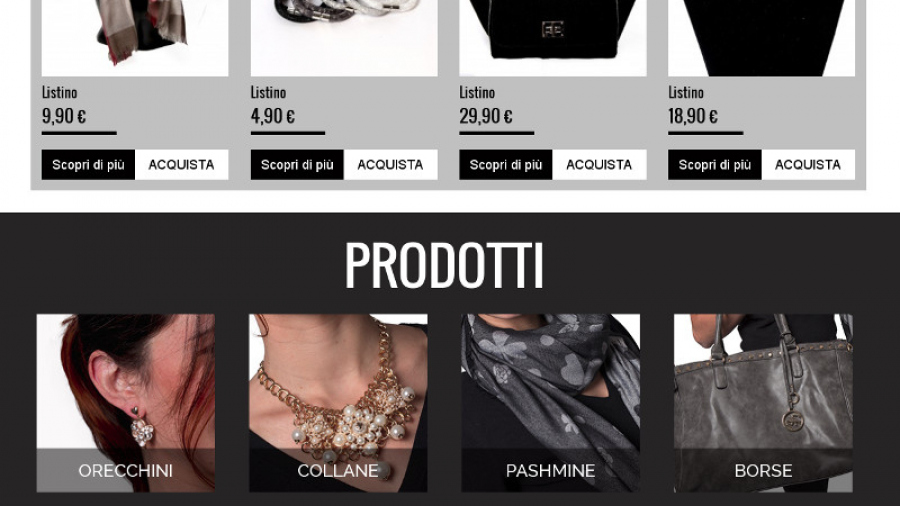Click Scopri di più for 4,90 € item
Image resolution: width=900 pixels, height=506 pixels.
pyautogui.click(x=297, y=165)
